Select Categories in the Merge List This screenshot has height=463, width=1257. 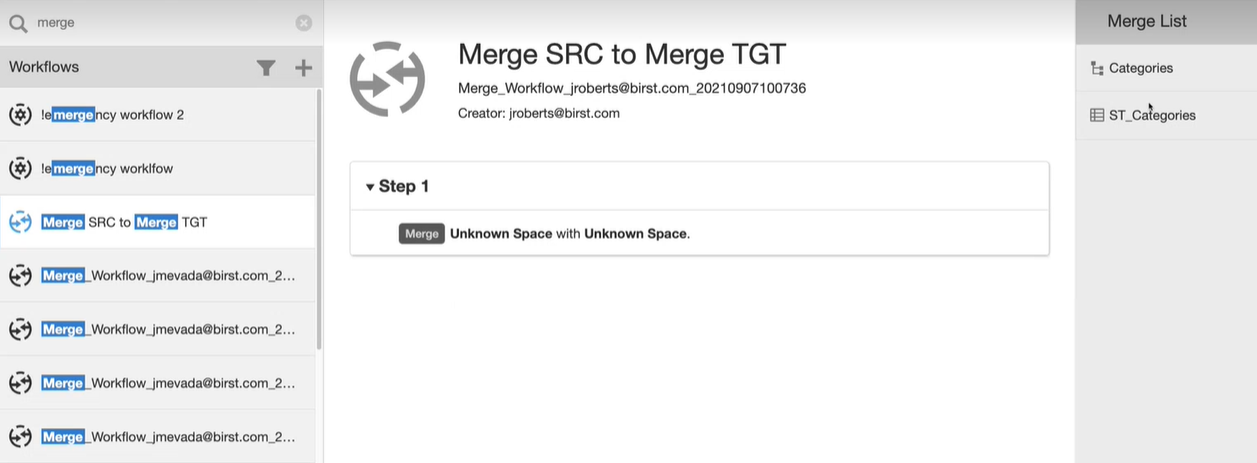[1141, 69]
